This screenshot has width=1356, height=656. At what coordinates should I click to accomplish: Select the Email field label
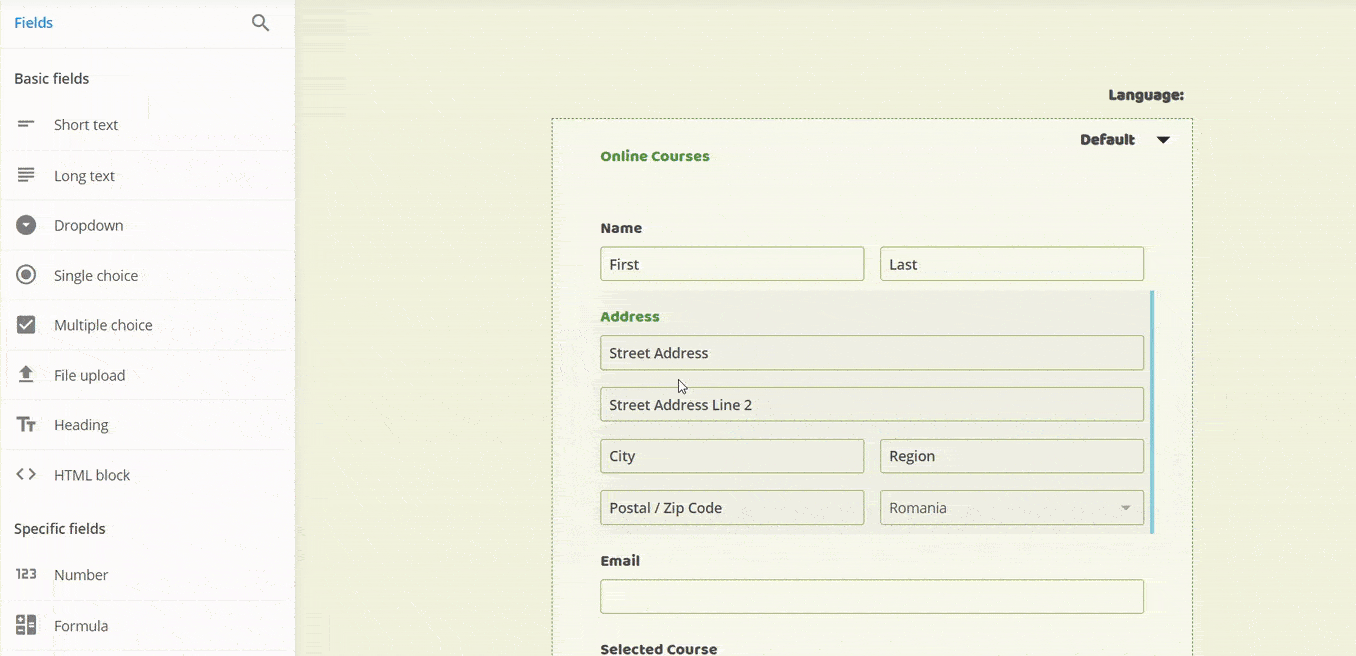click(620, 561)
